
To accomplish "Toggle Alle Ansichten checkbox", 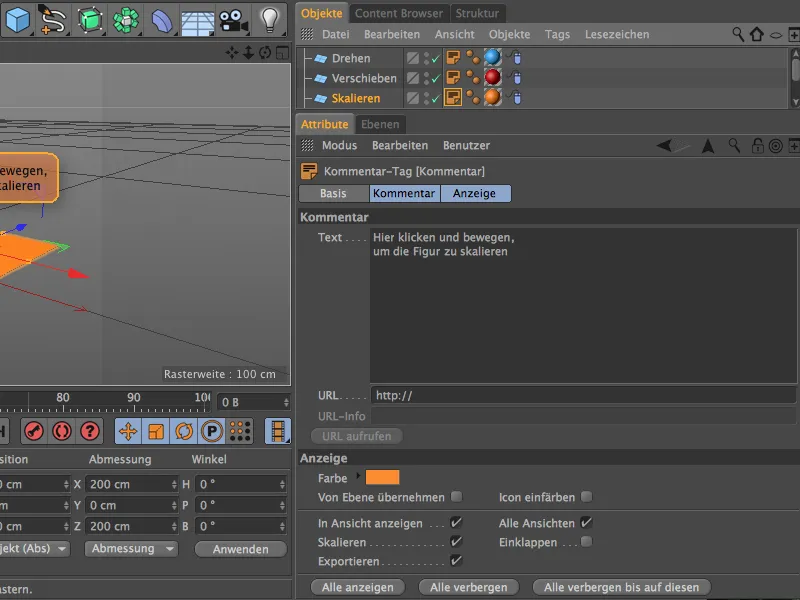I will pyautogui.click(x=586, y=522).
